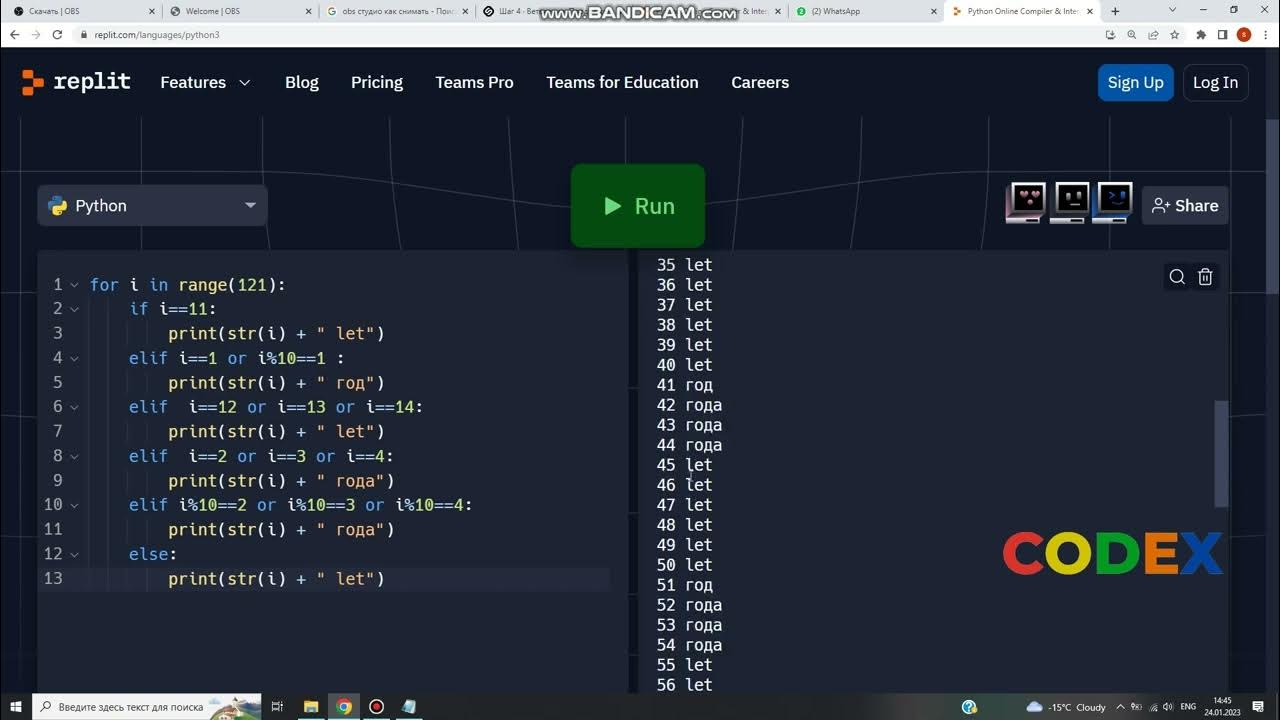
Task: Click the Log In button
Action: pos(1215,82)
